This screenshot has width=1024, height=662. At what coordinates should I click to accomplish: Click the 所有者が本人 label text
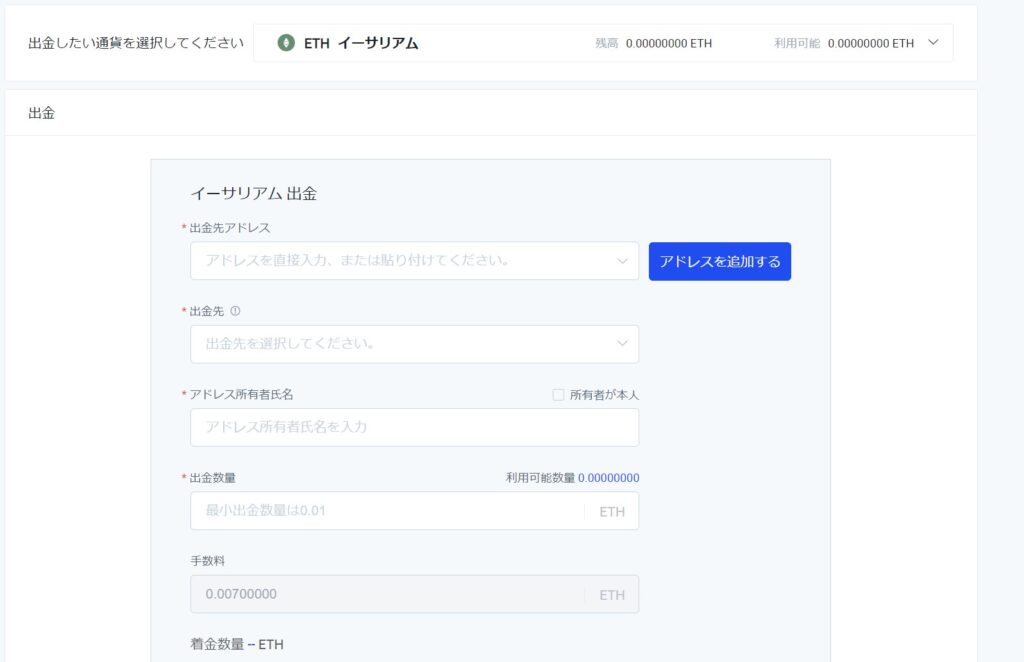point(604,395)
